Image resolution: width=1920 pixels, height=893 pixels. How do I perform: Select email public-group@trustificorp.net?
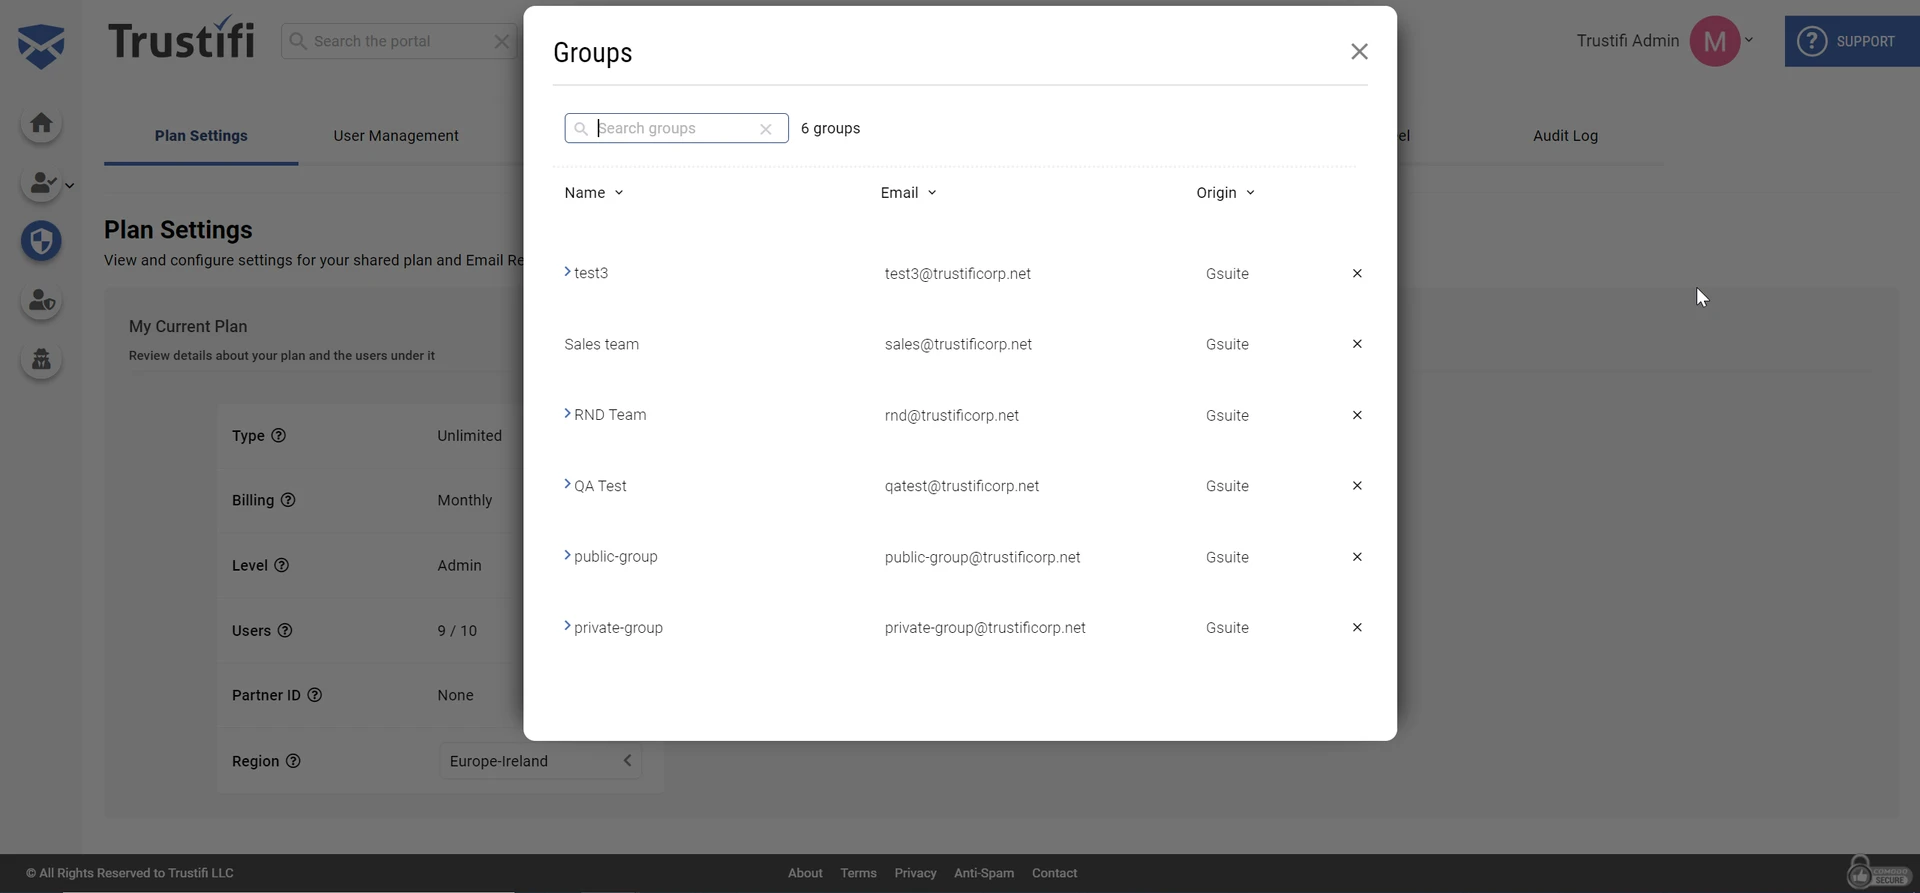point(982,557)
